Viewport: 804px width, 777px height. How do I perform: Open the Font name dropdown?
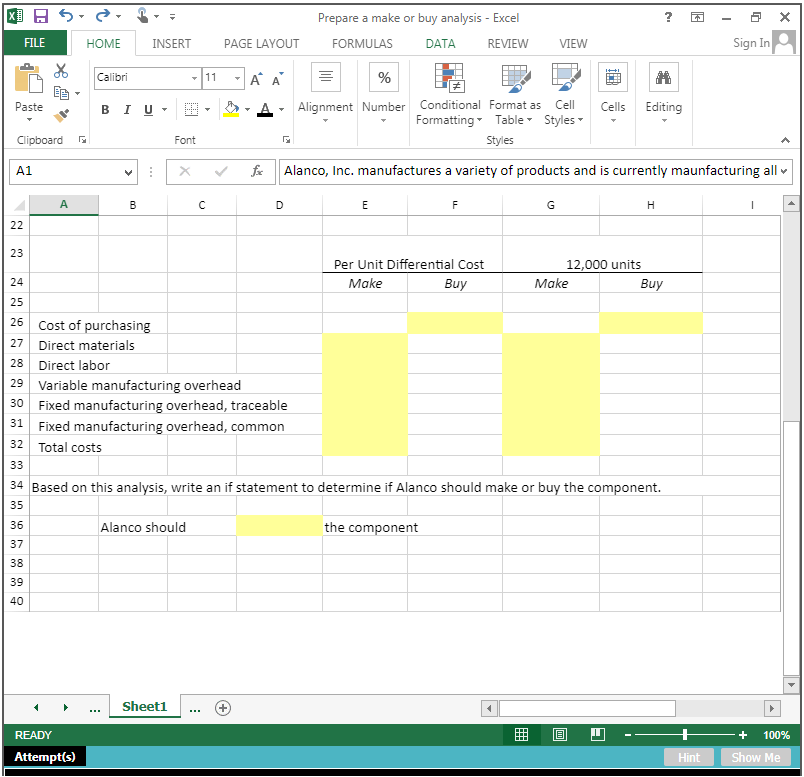point(194,78)
